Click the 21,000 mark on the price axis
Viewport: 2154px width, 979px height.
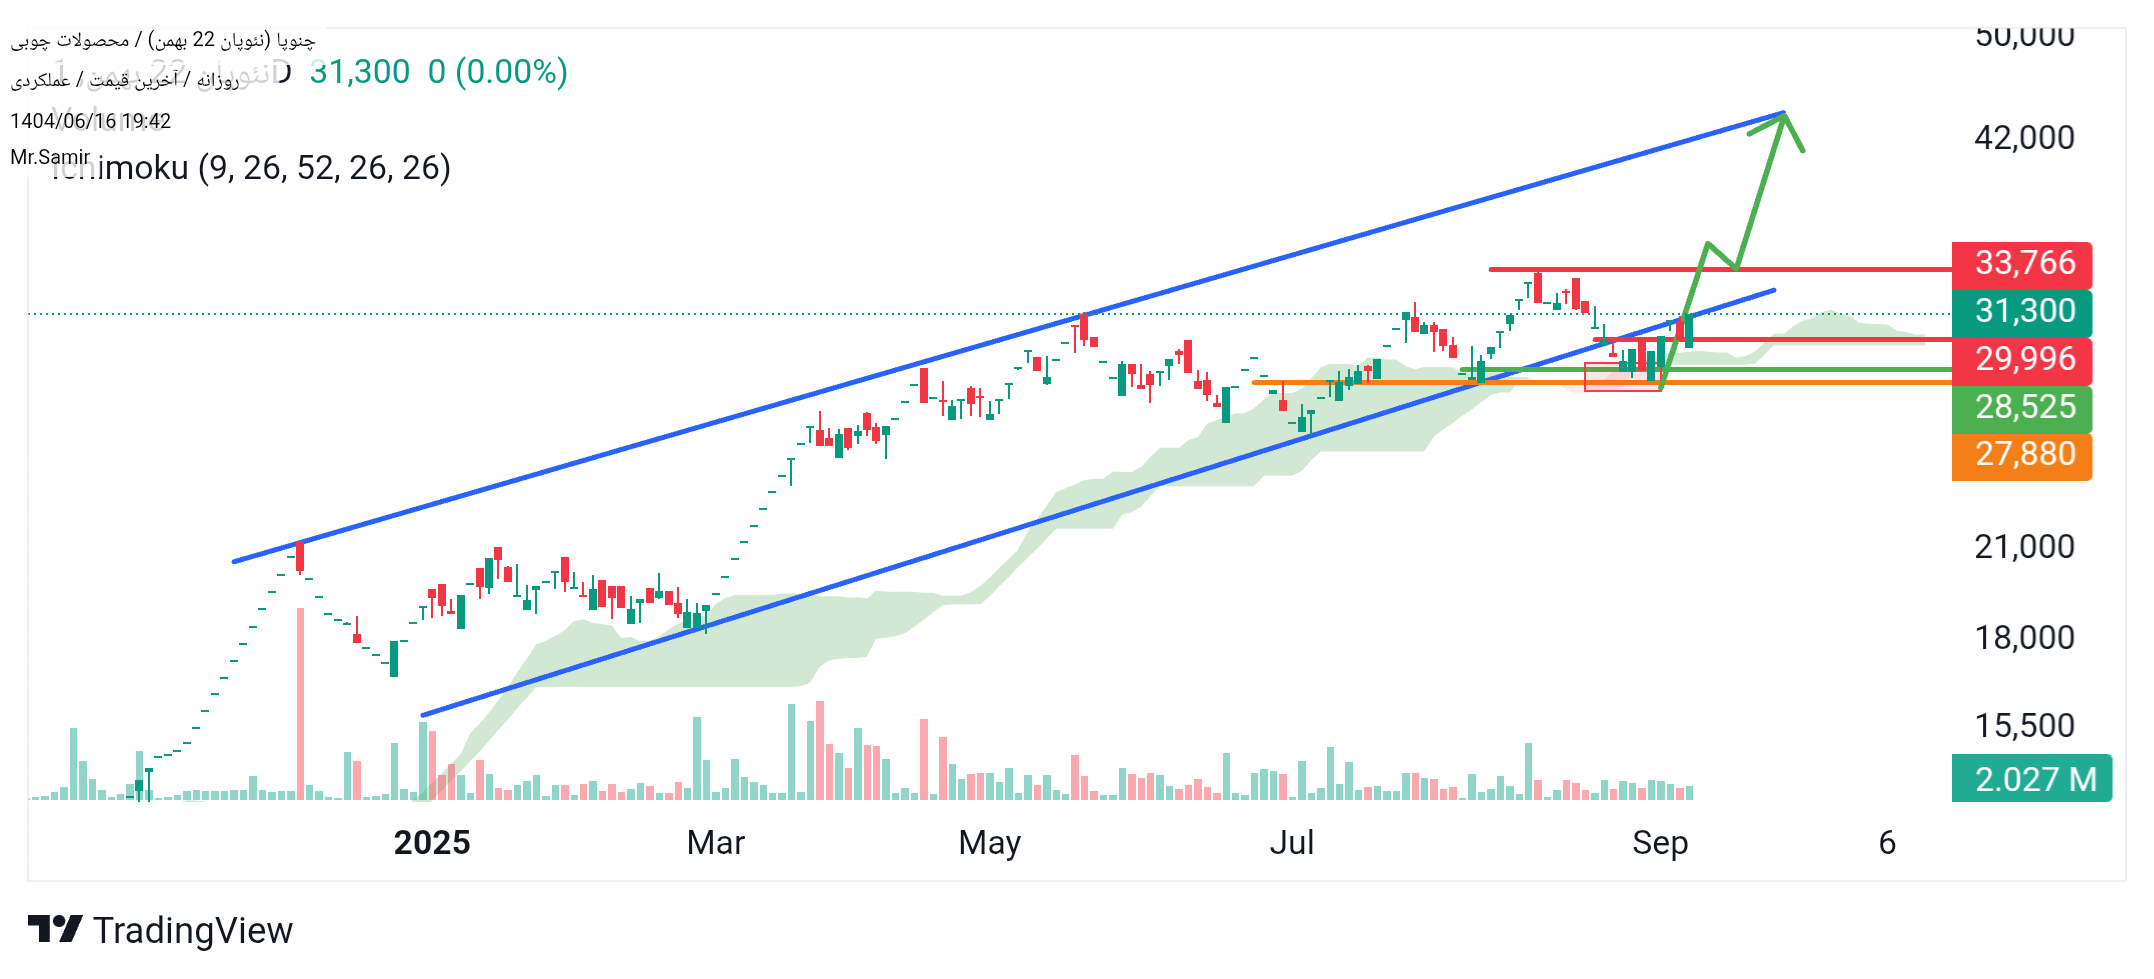(x=2024, y=547)
